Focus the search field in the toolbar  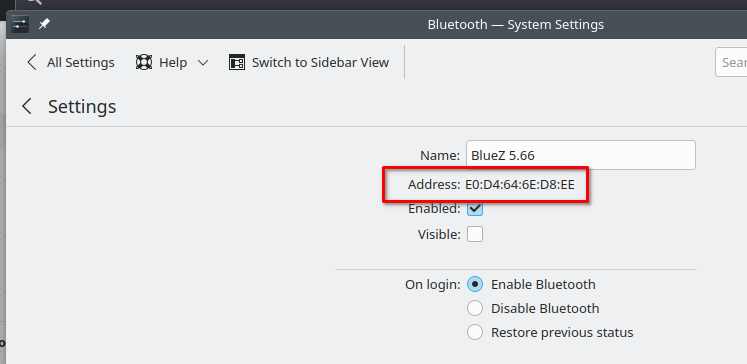(731, 62)
